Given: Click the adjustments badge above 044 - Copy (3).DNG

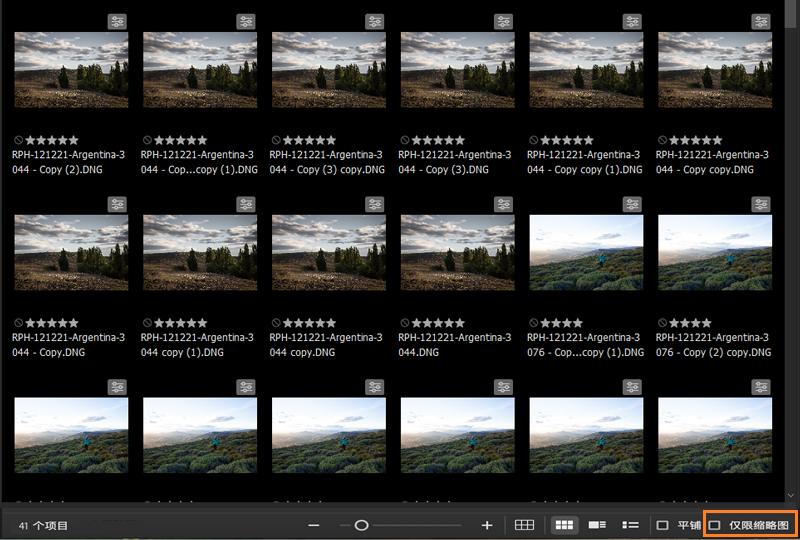Looking at the screenshot, I should point(504,22).
